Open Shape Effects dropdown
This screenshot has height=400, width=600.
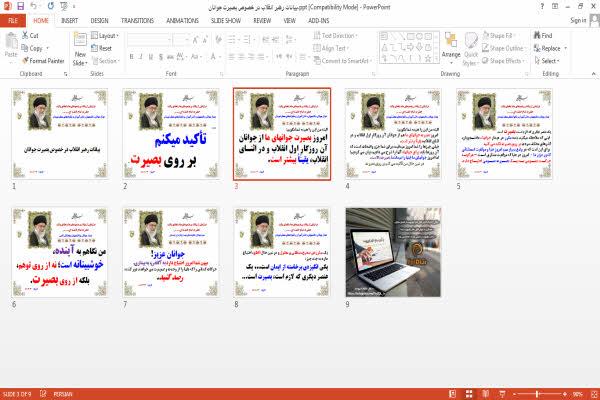[x=504, y=61]
